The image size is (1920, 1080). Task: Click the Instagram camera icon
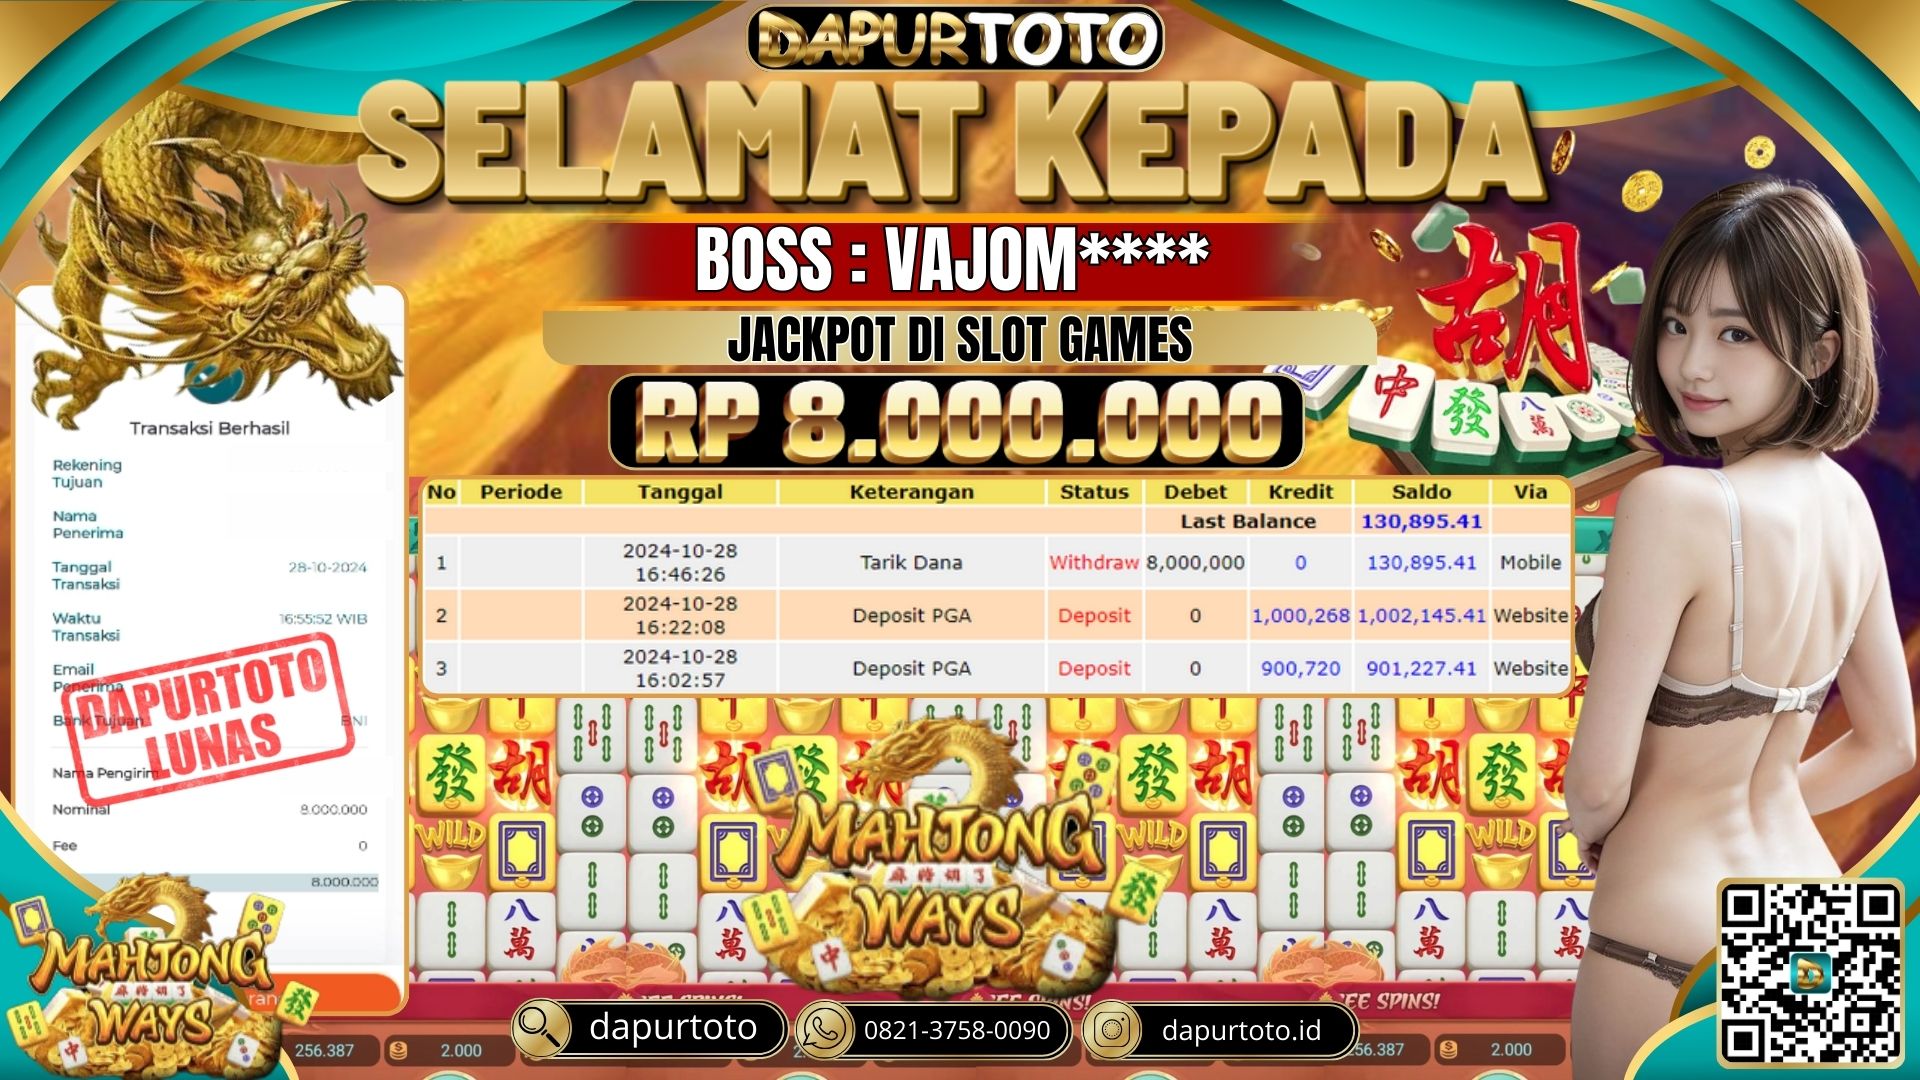click(1111, 1030)
